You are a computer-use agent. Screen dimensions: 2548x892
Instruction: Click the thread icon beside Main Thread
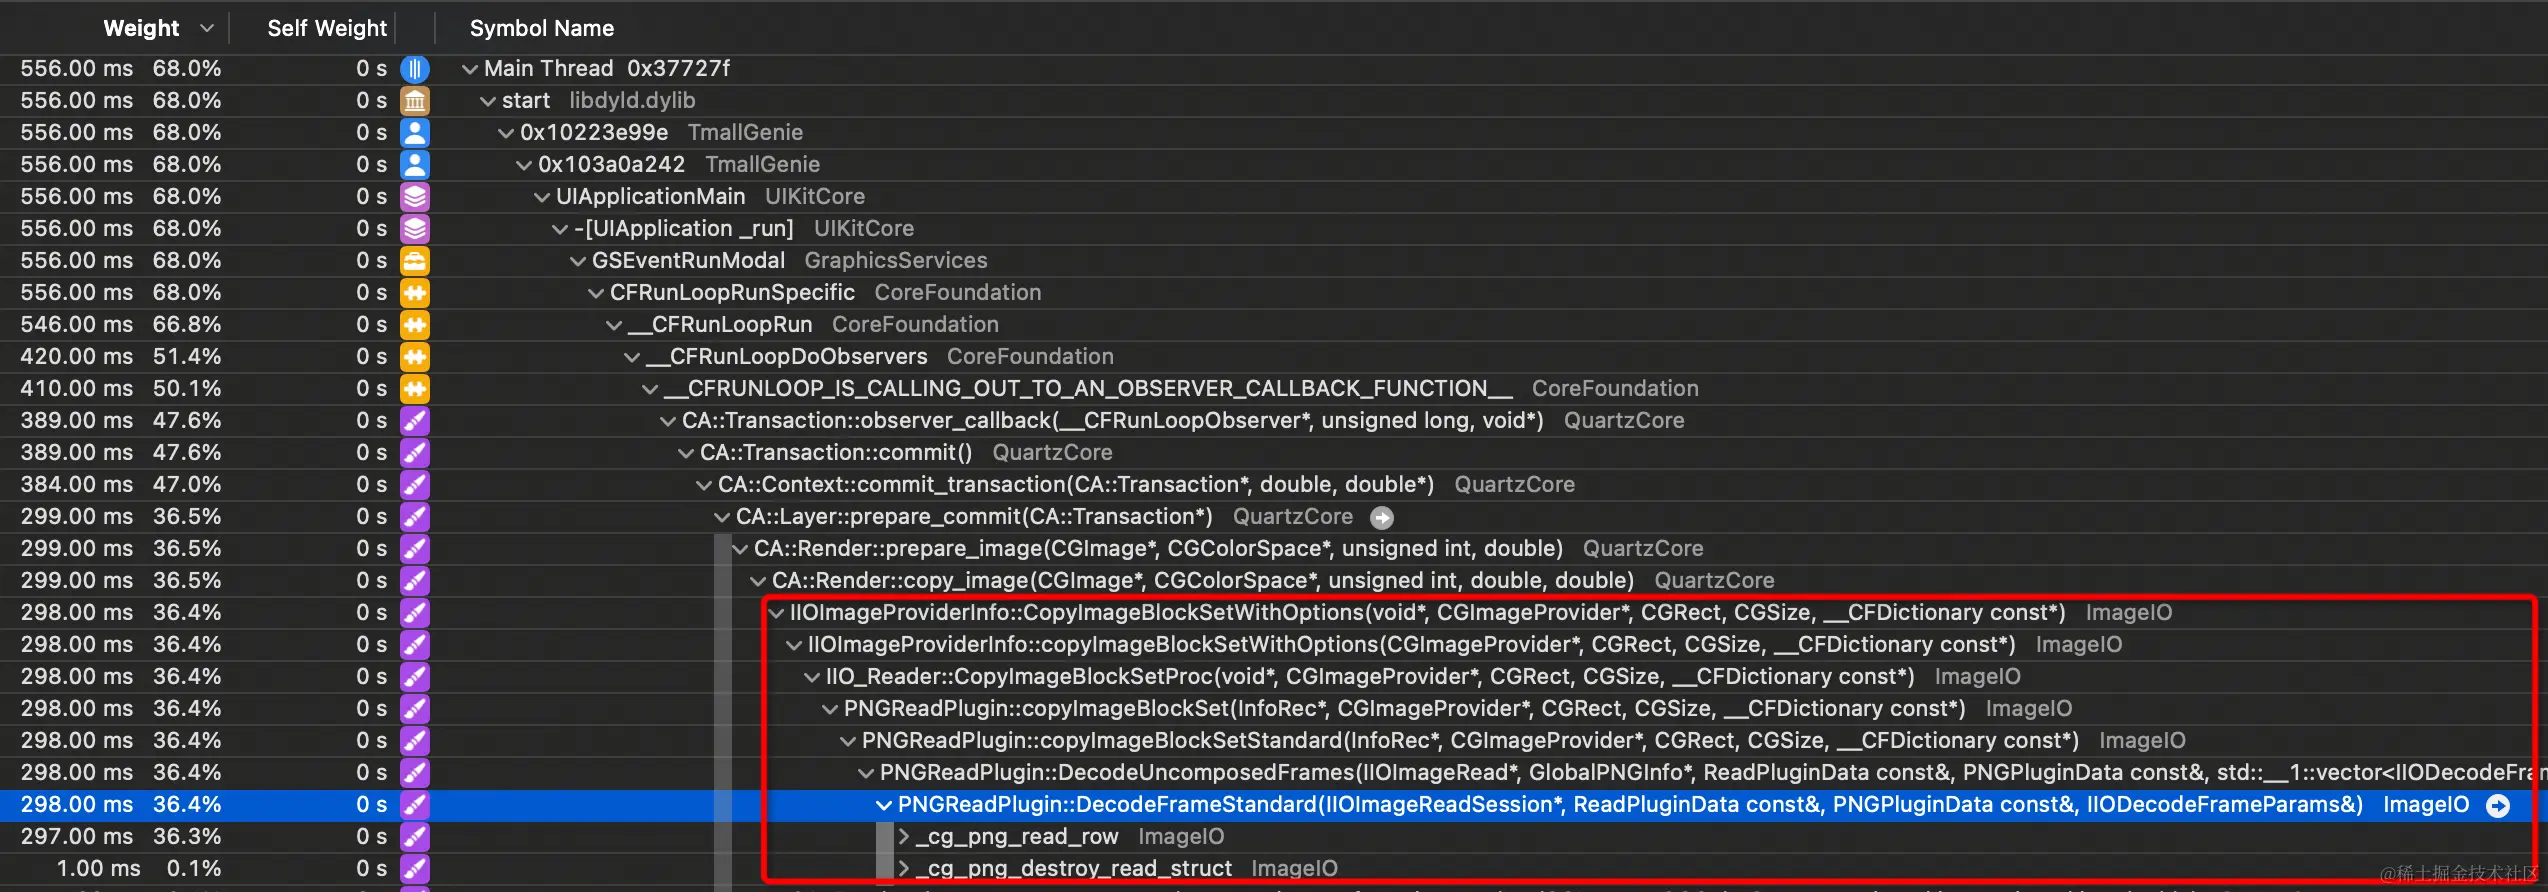pyautogui.click(x=414, y=69)
